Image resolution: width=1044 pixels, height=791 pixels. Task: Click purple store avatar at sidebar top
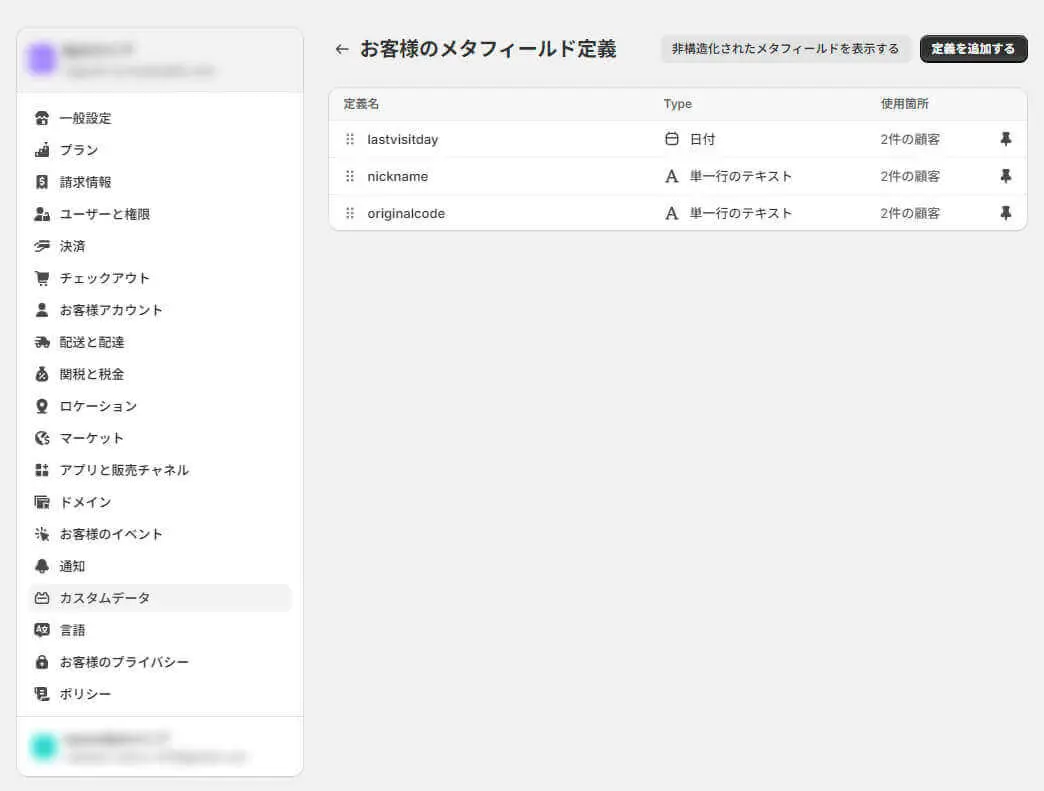point(42,59)
